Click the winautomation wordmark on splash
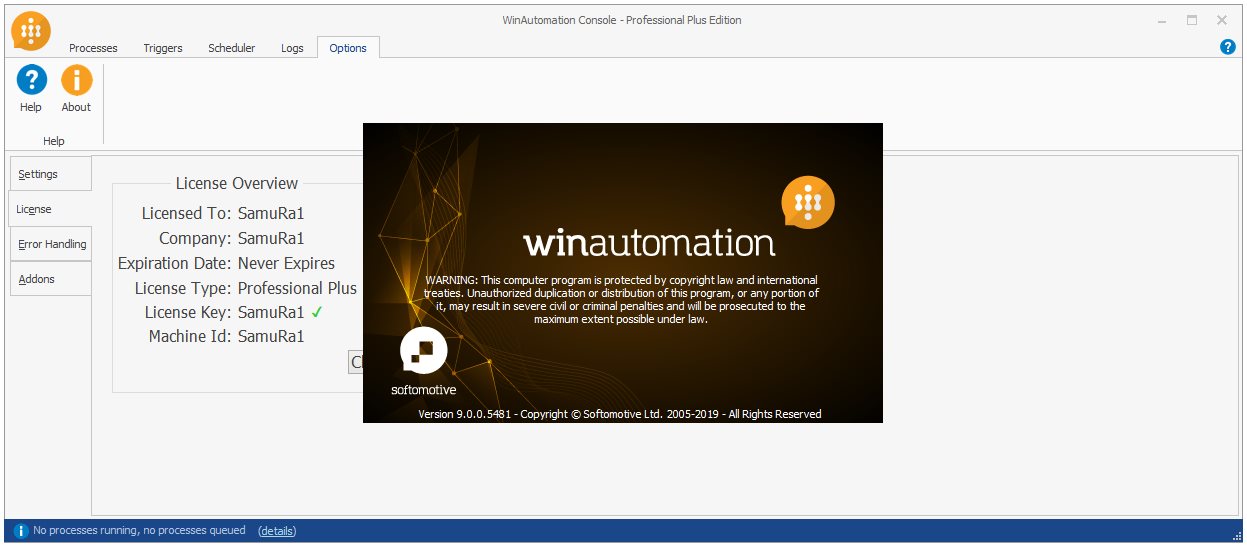Screen dimensions: 1247x547 click(649, 243)
